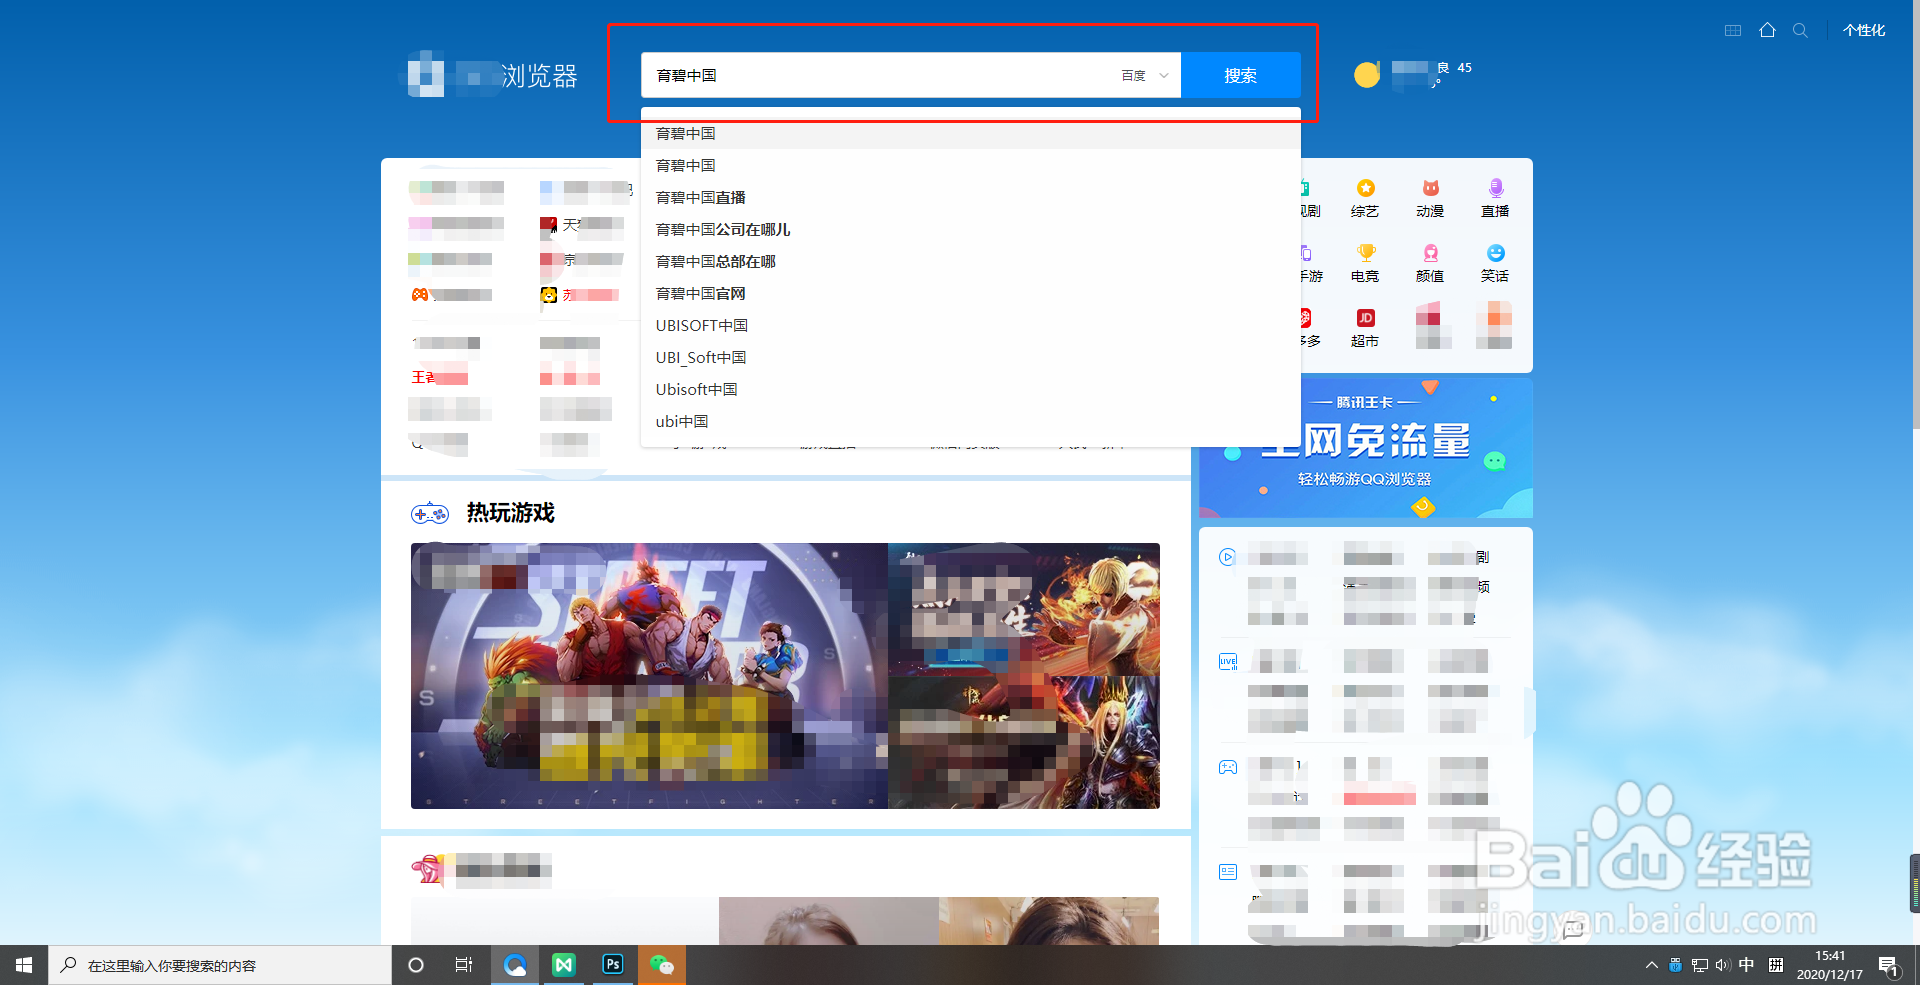This screenshot has width=1920, height=985.
Task: Pick the highlighted 育碧中国 suggestion
Action: click(970, 134)
